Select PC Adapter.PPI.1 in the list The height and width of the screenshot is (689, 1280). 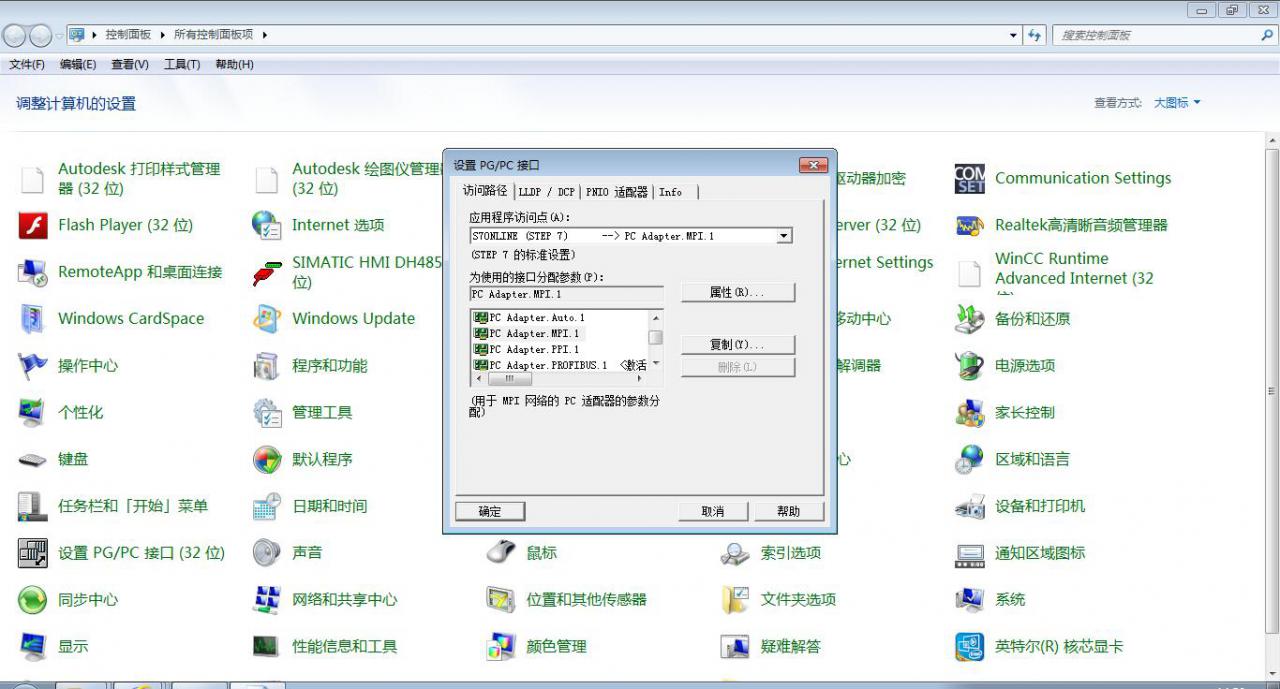[526, 350]
